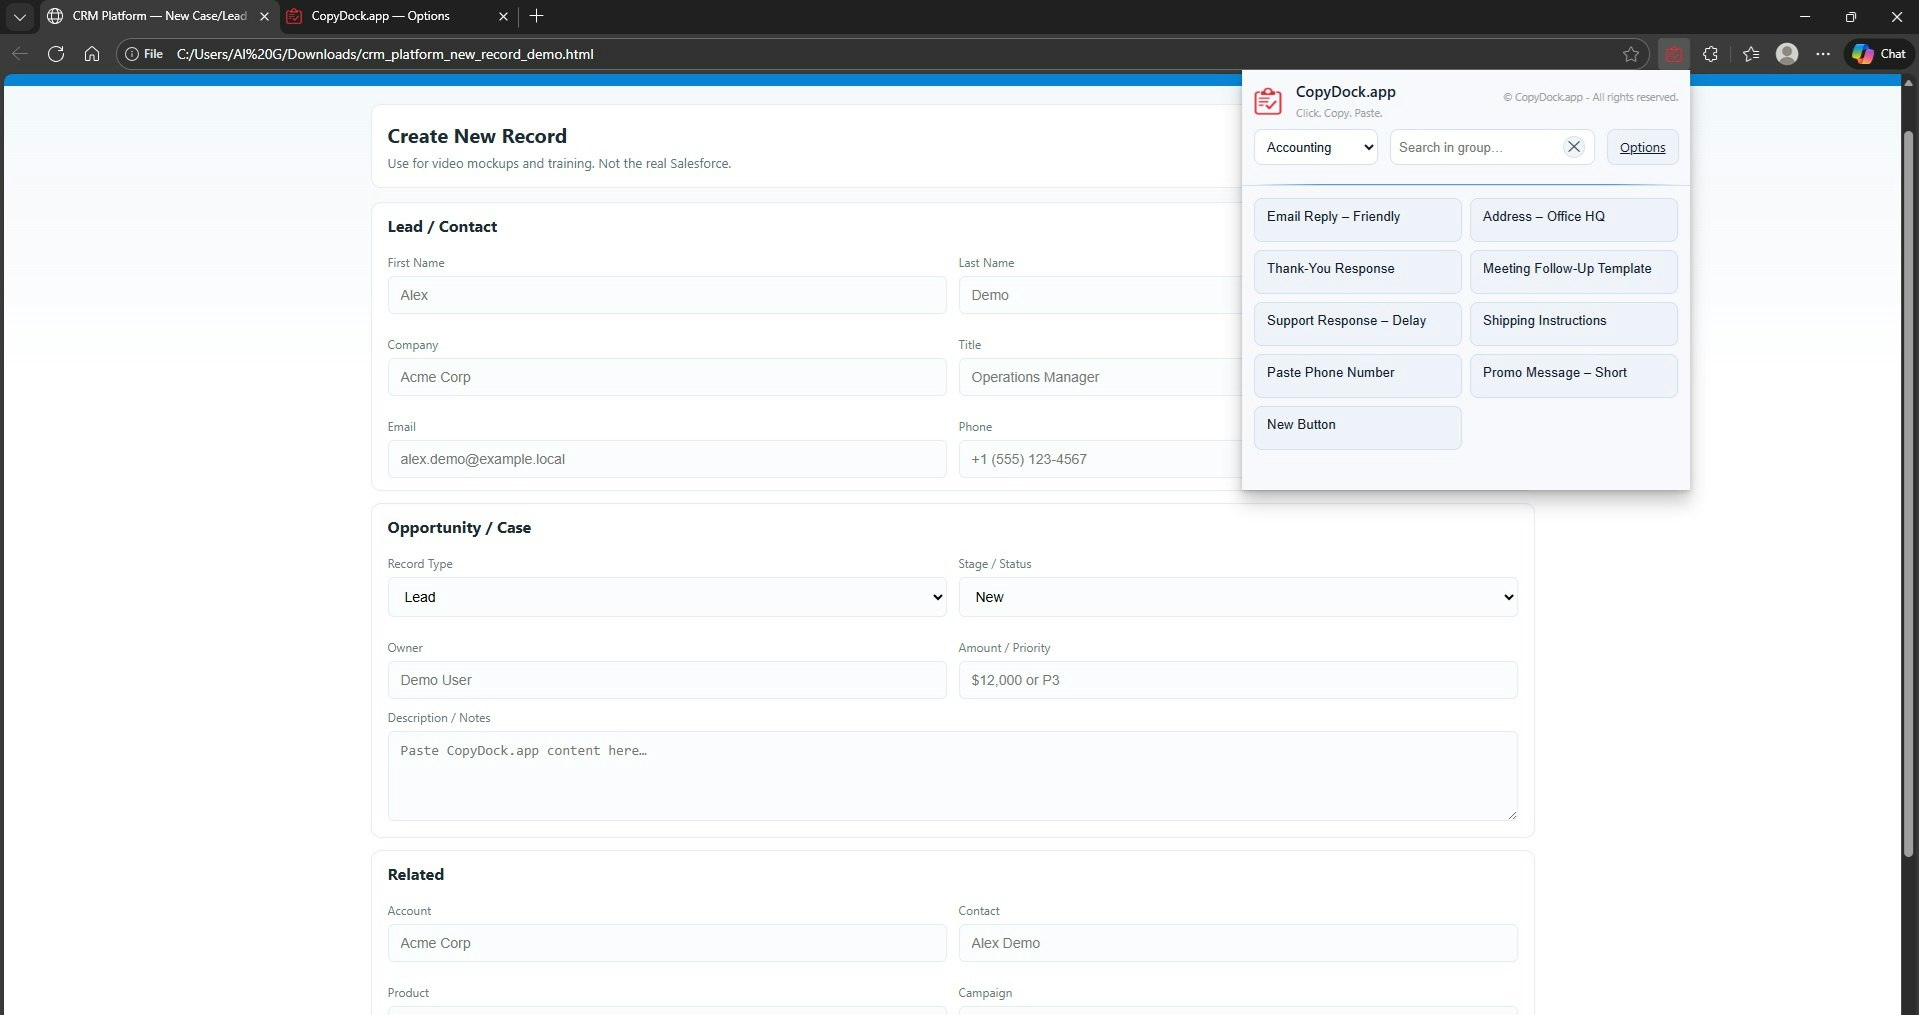This screenshot has width=1919, height=1015.
Task: Select the Promo Message – Short snippet
Action: coord(1572,375)
